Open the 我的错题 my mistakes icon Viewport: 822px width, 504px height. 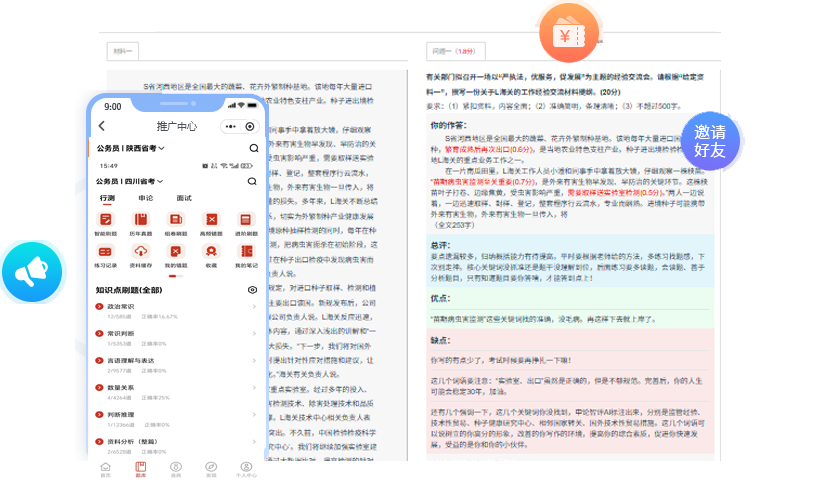[176, 251]
